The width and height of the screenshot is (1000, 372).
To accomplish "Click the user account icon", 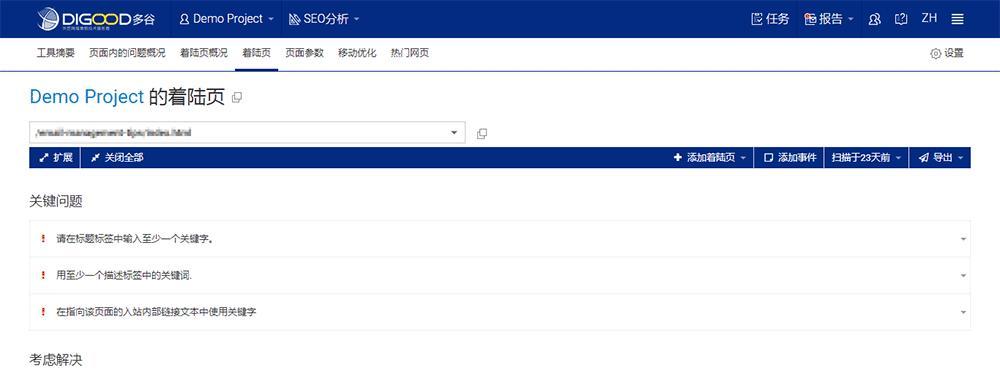I will click(x=874, y=19).
